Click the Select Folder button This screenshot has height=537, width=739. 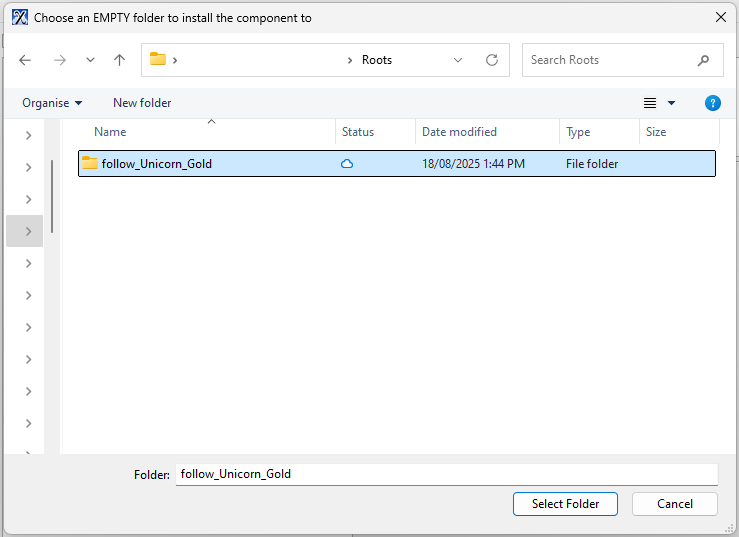tap(565, 504)
